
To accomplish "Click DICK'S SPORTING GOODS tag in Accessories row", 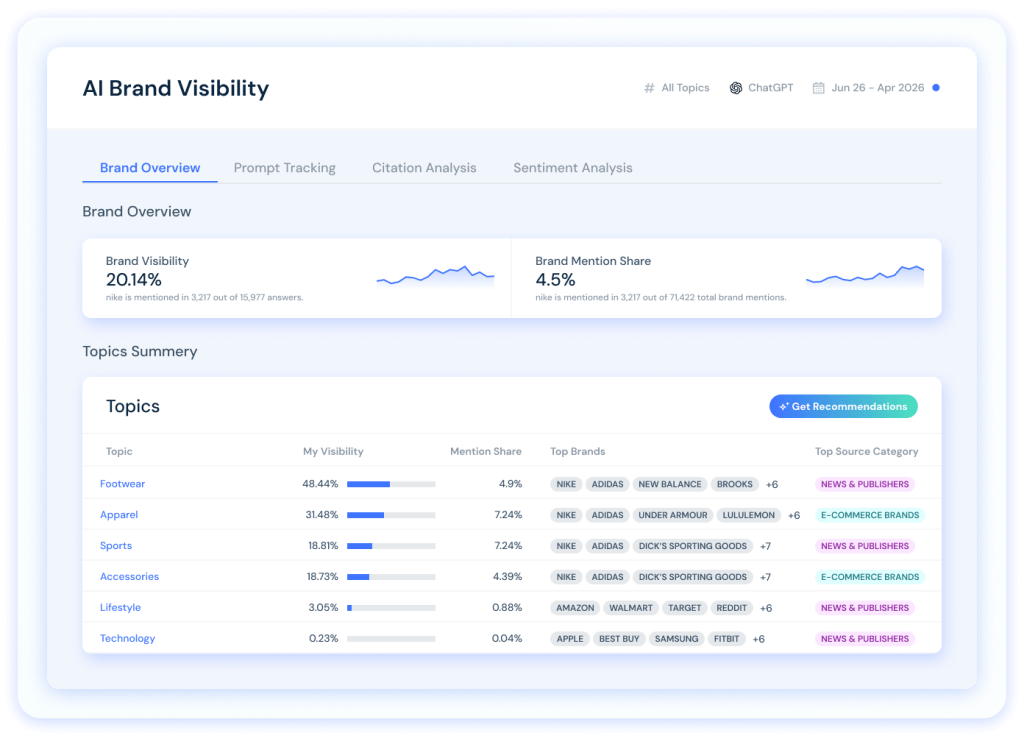I will pyautogui.click(x=692, y=577).
